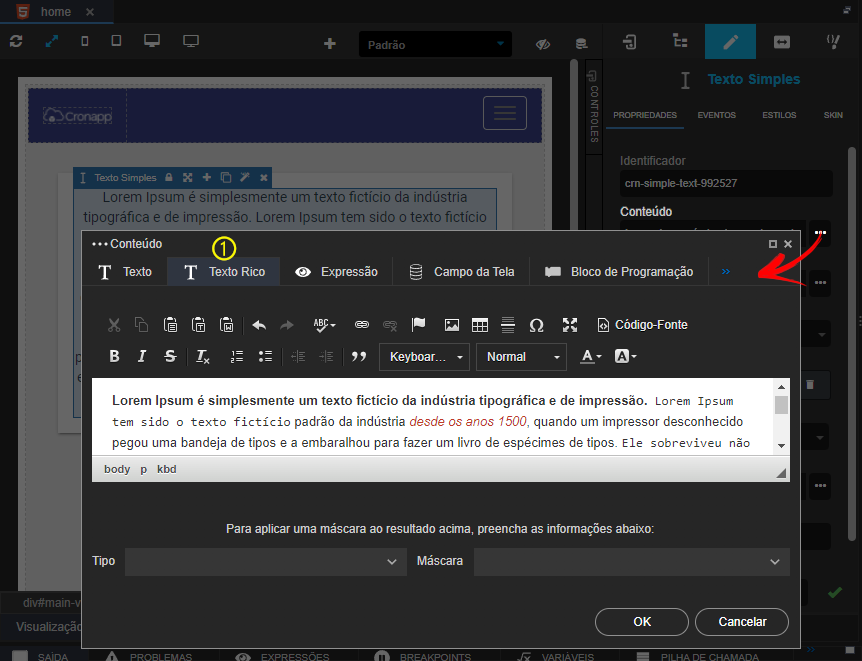Open the spell check ABC dropdown
The image size is (862, 661).
324,325
